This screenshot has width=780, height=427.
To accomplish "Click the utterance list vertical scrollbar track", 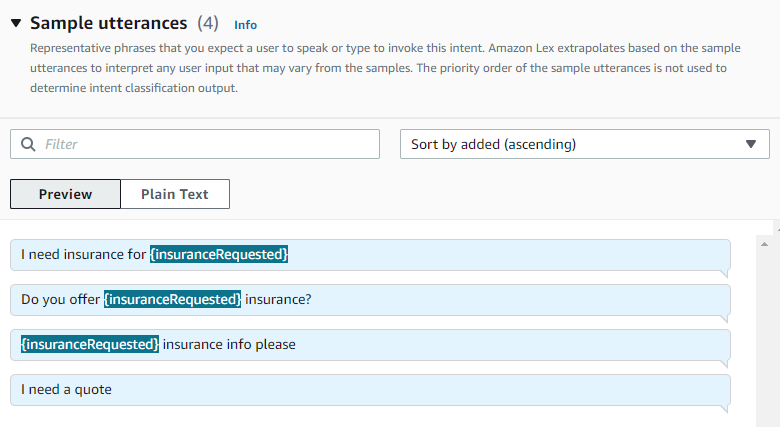I will pyautogui.click(x=769, y=330).
